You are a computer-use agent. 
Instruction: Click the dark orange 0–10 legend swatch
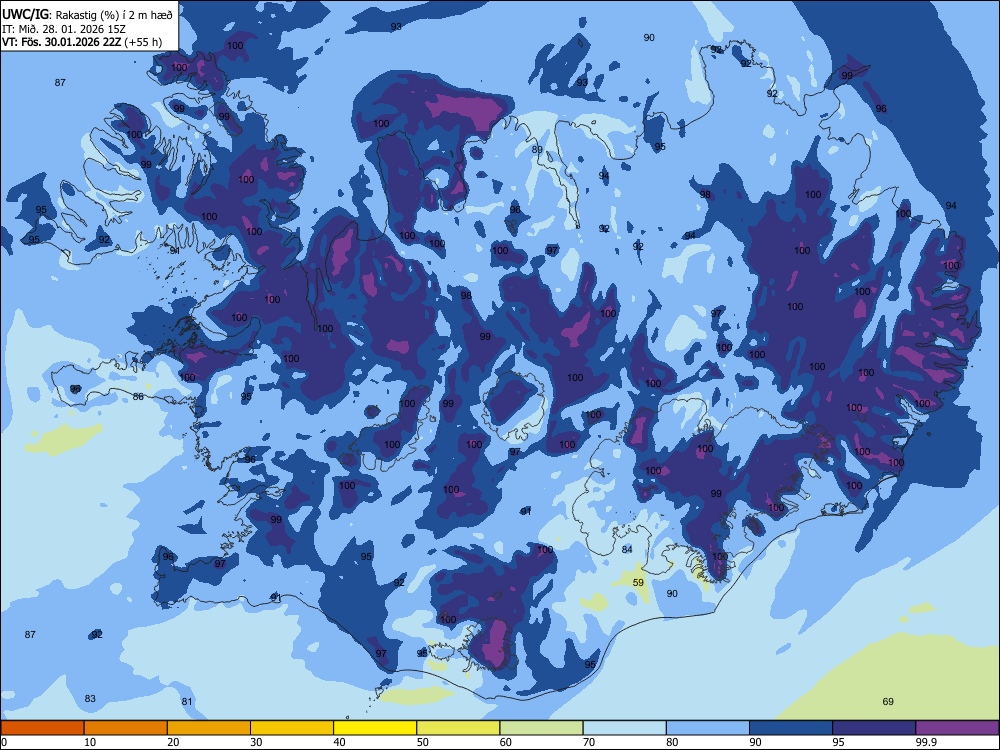coord(42,728)
